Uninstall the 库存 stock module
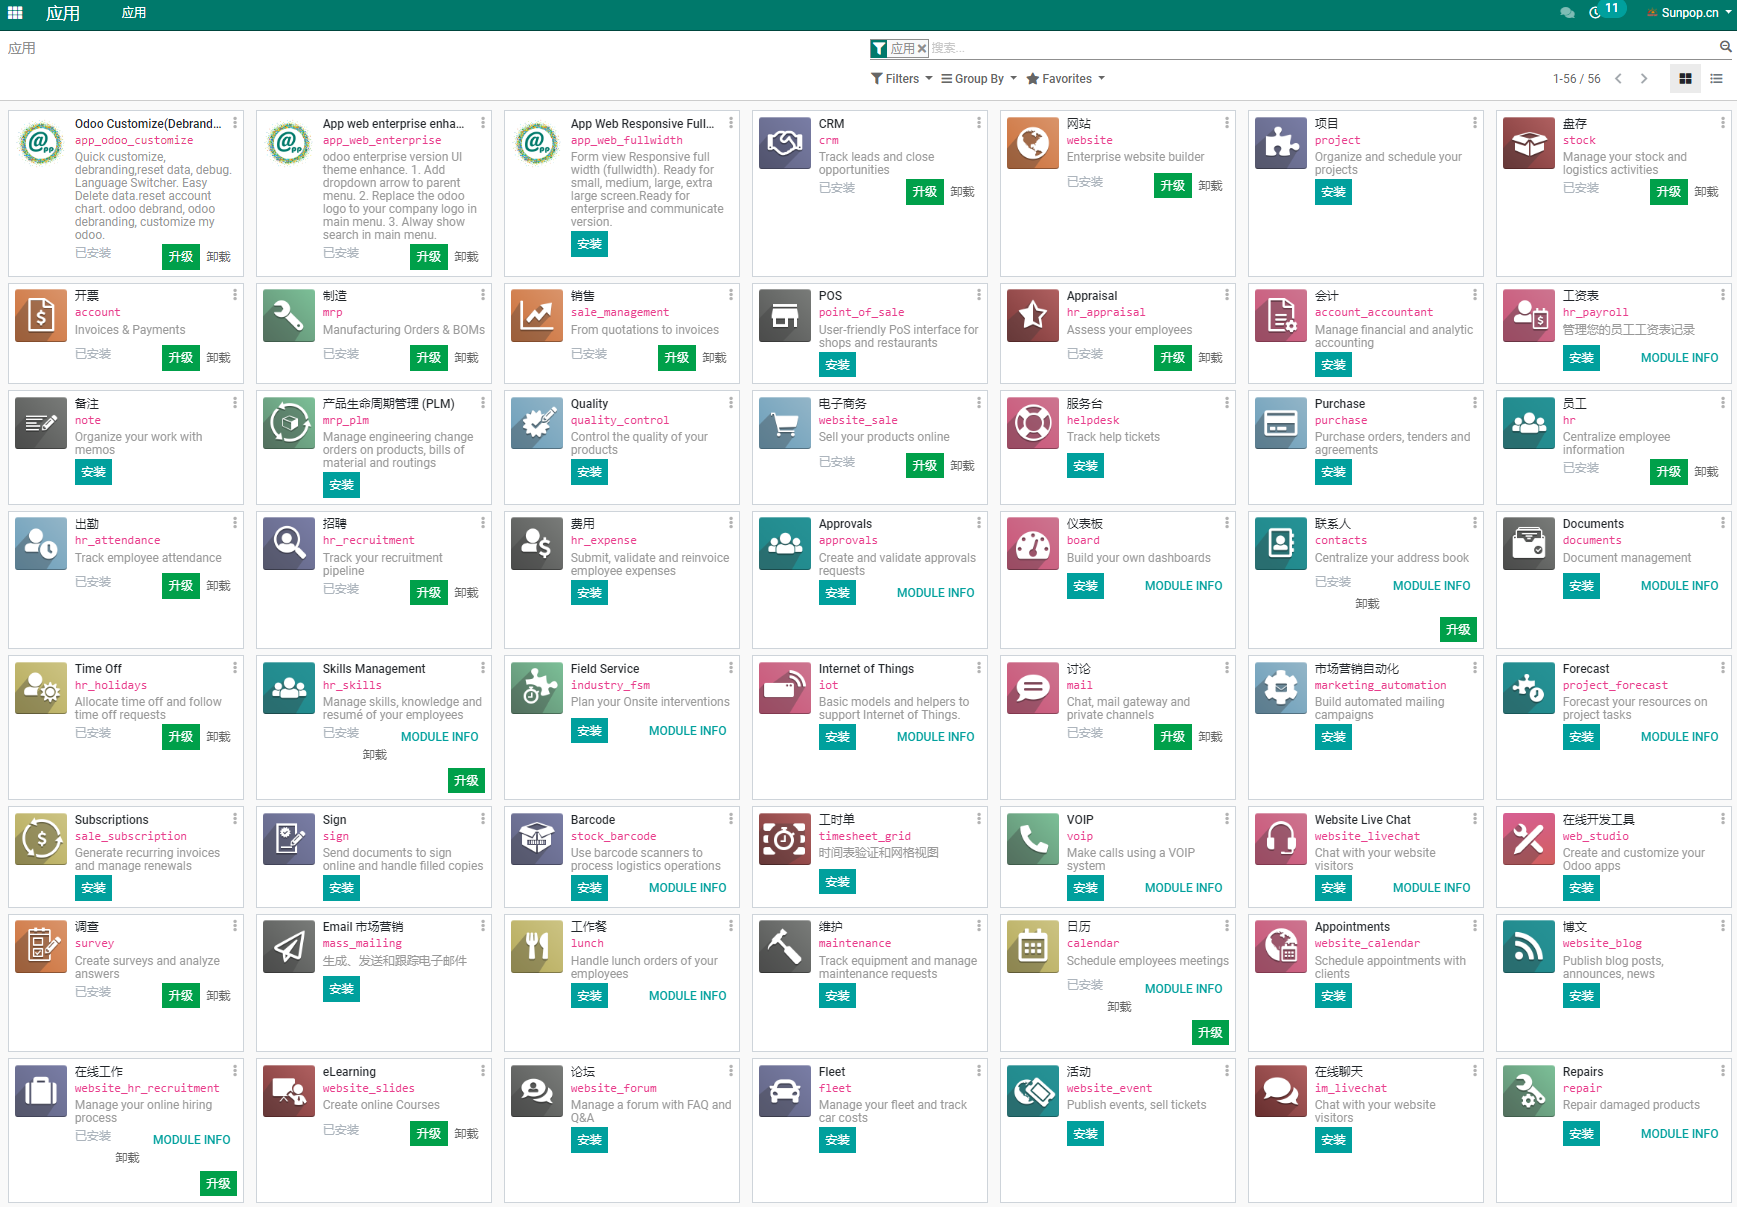Image resolution: width=1737 pixels, height=1207 pixels. point(1707,192)
